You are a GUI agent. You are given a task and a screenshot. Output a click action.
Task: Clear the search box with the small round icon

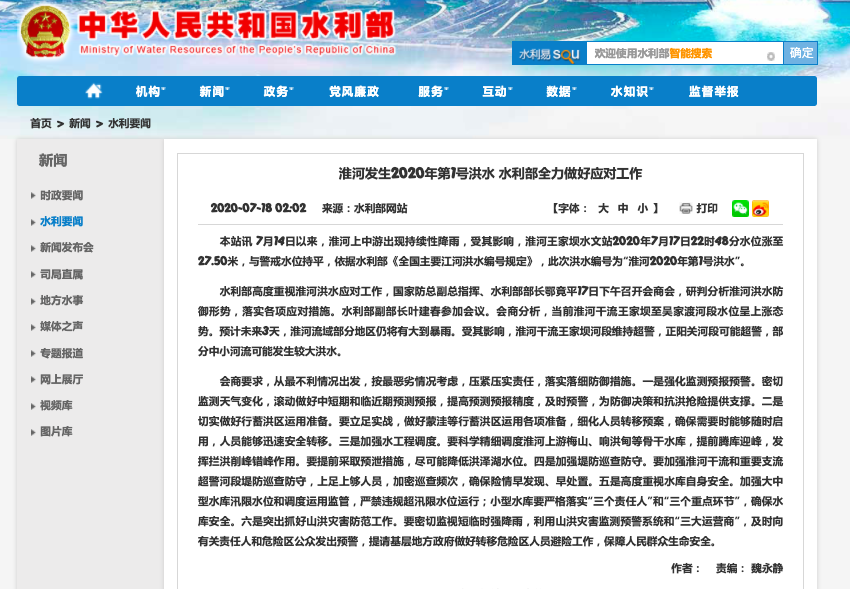770,56
